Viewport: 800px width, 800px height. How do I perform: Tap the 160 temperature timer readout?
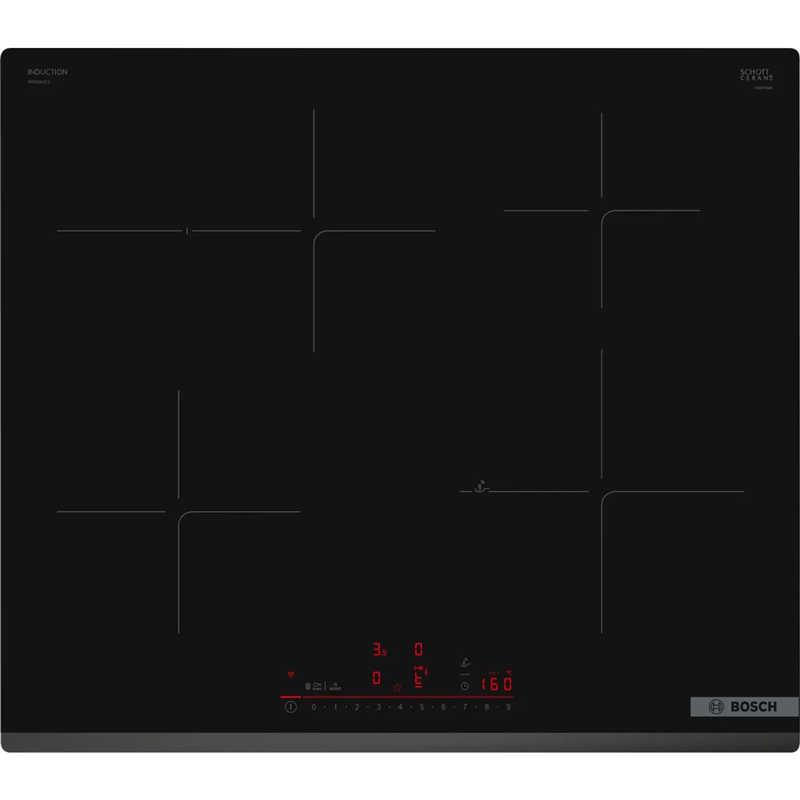(x=497, y=685)
